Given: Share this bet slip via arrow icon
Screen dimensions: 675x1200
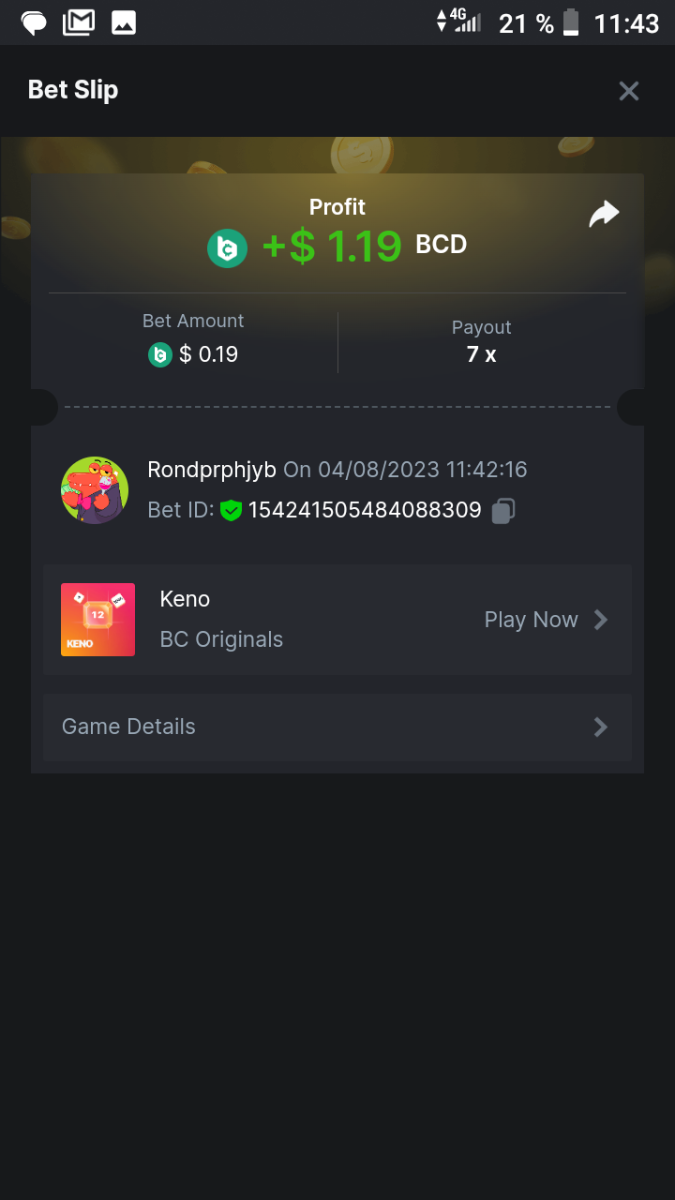Looking at the screenshot, I should click(604, 214).
